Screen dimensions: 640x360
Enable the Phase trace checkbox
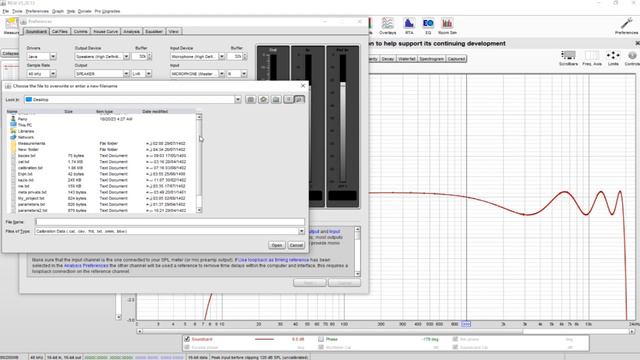(x=321, y=339)
